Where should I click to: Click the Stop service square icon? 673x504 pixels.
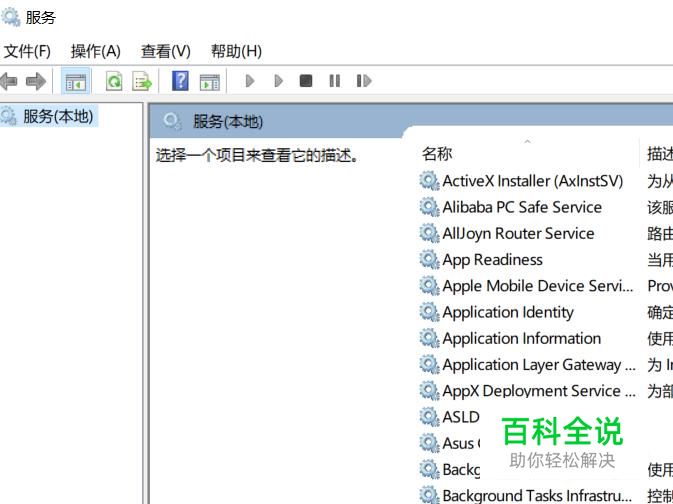(306, 81)
